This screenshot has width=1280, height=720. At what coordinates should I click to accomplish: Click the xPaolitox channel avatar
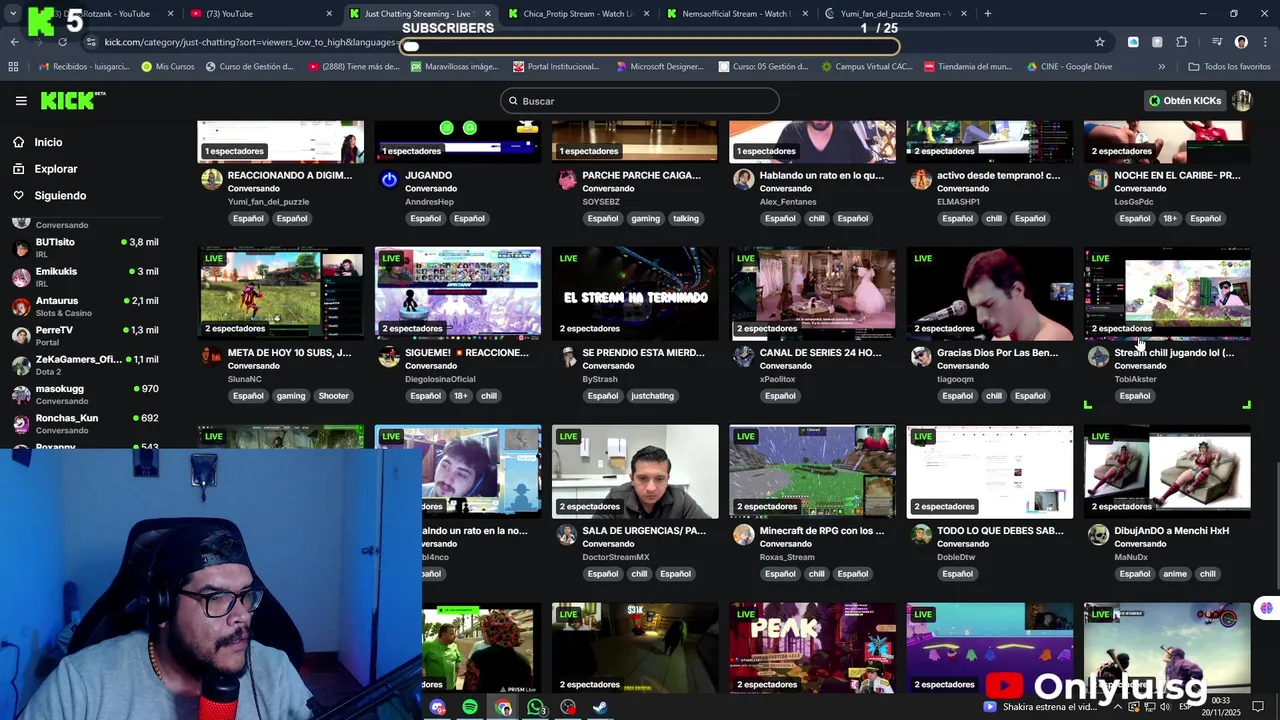pos(743,357)
